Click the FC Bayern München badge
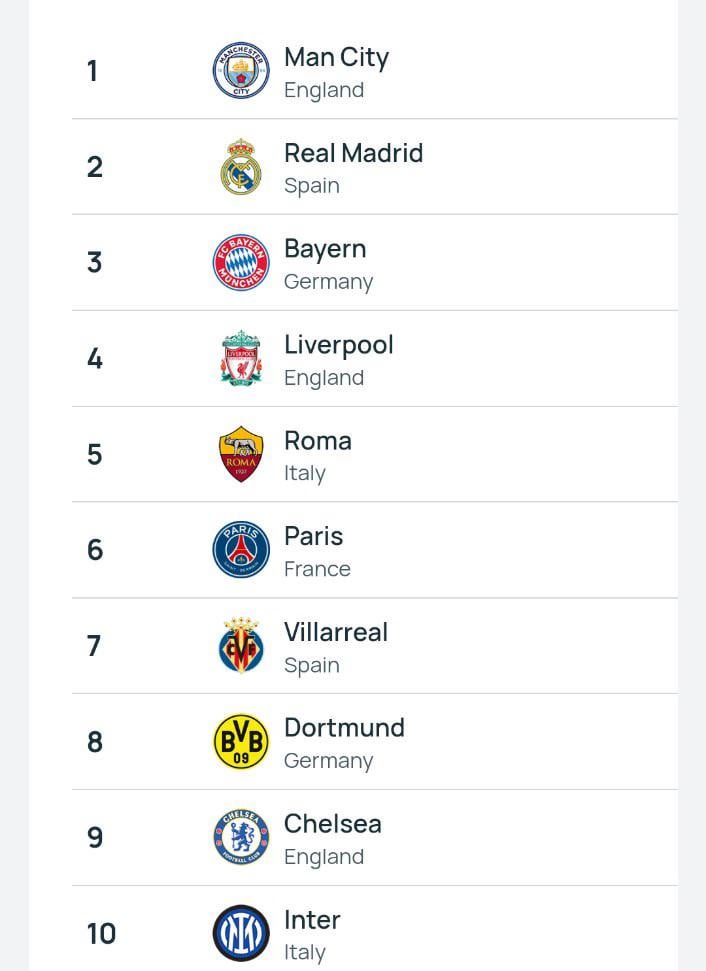 (x=240, y=262)
